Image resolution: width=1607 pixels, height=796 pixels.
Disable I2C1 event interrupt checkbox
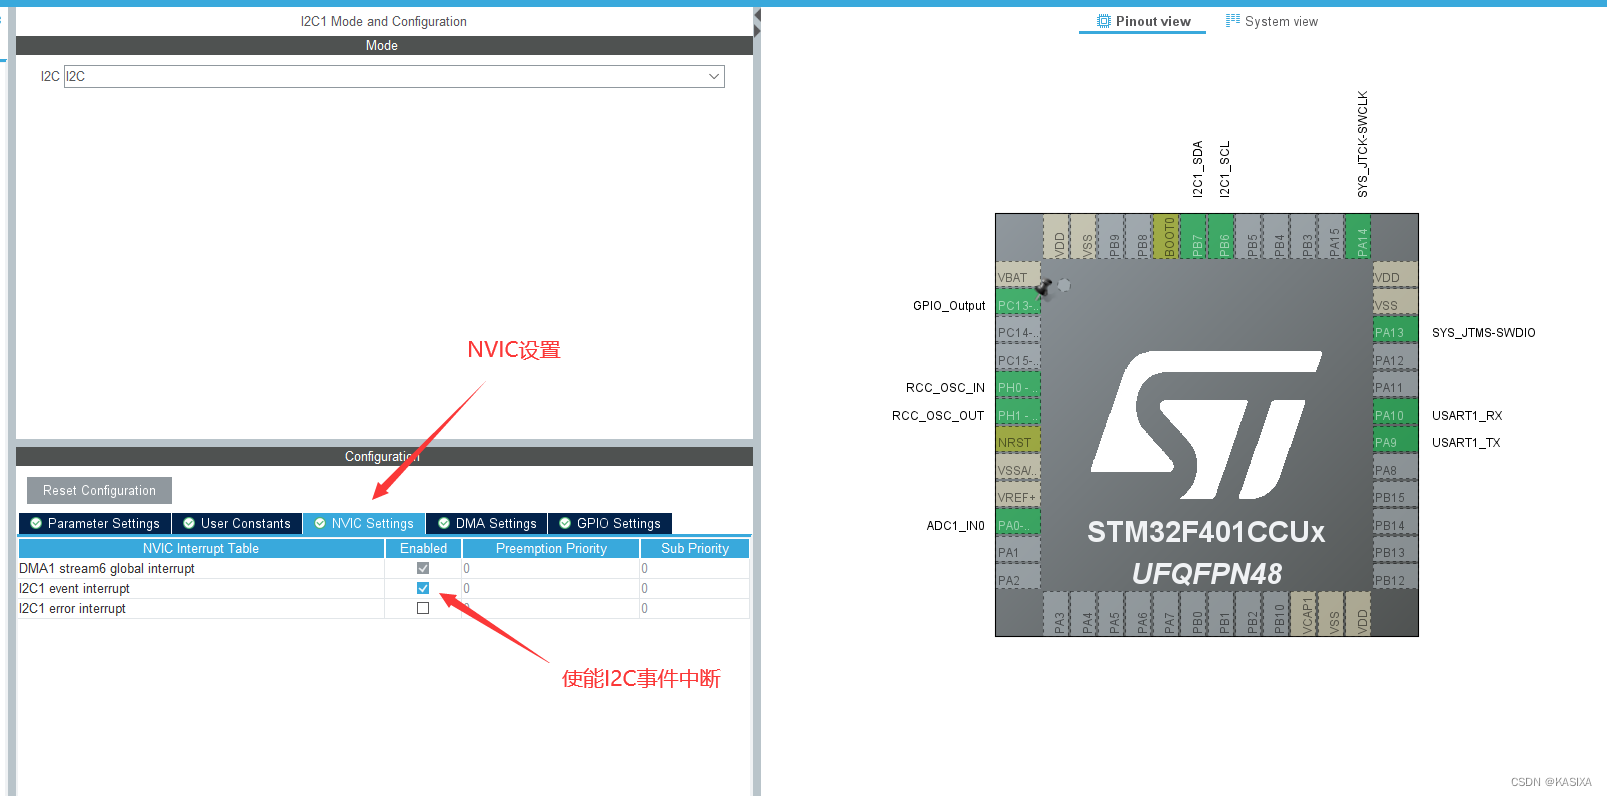coord(423,588)
